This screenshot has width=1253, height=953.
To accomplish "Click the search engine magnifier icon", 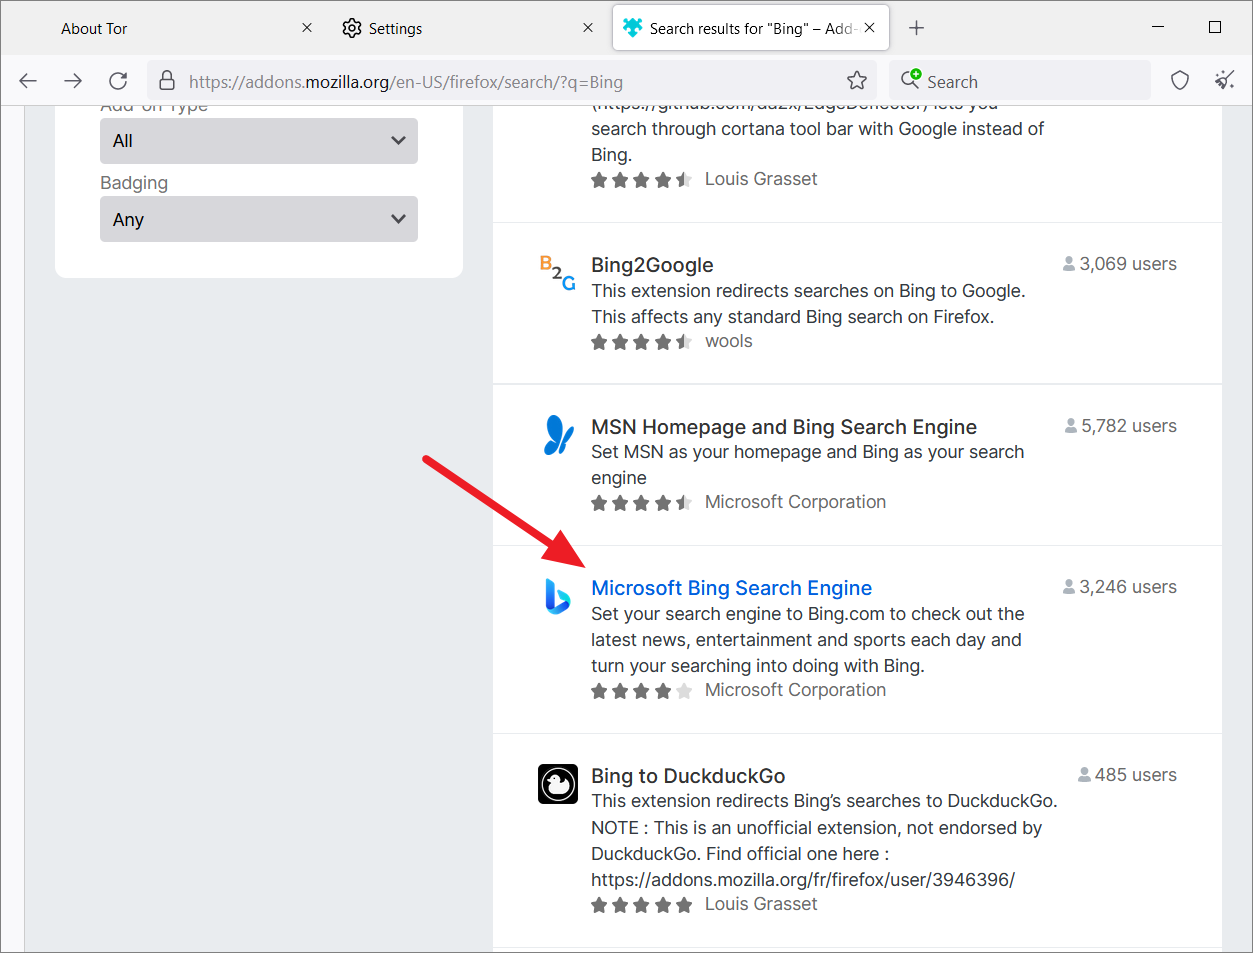I will [910, 80].
